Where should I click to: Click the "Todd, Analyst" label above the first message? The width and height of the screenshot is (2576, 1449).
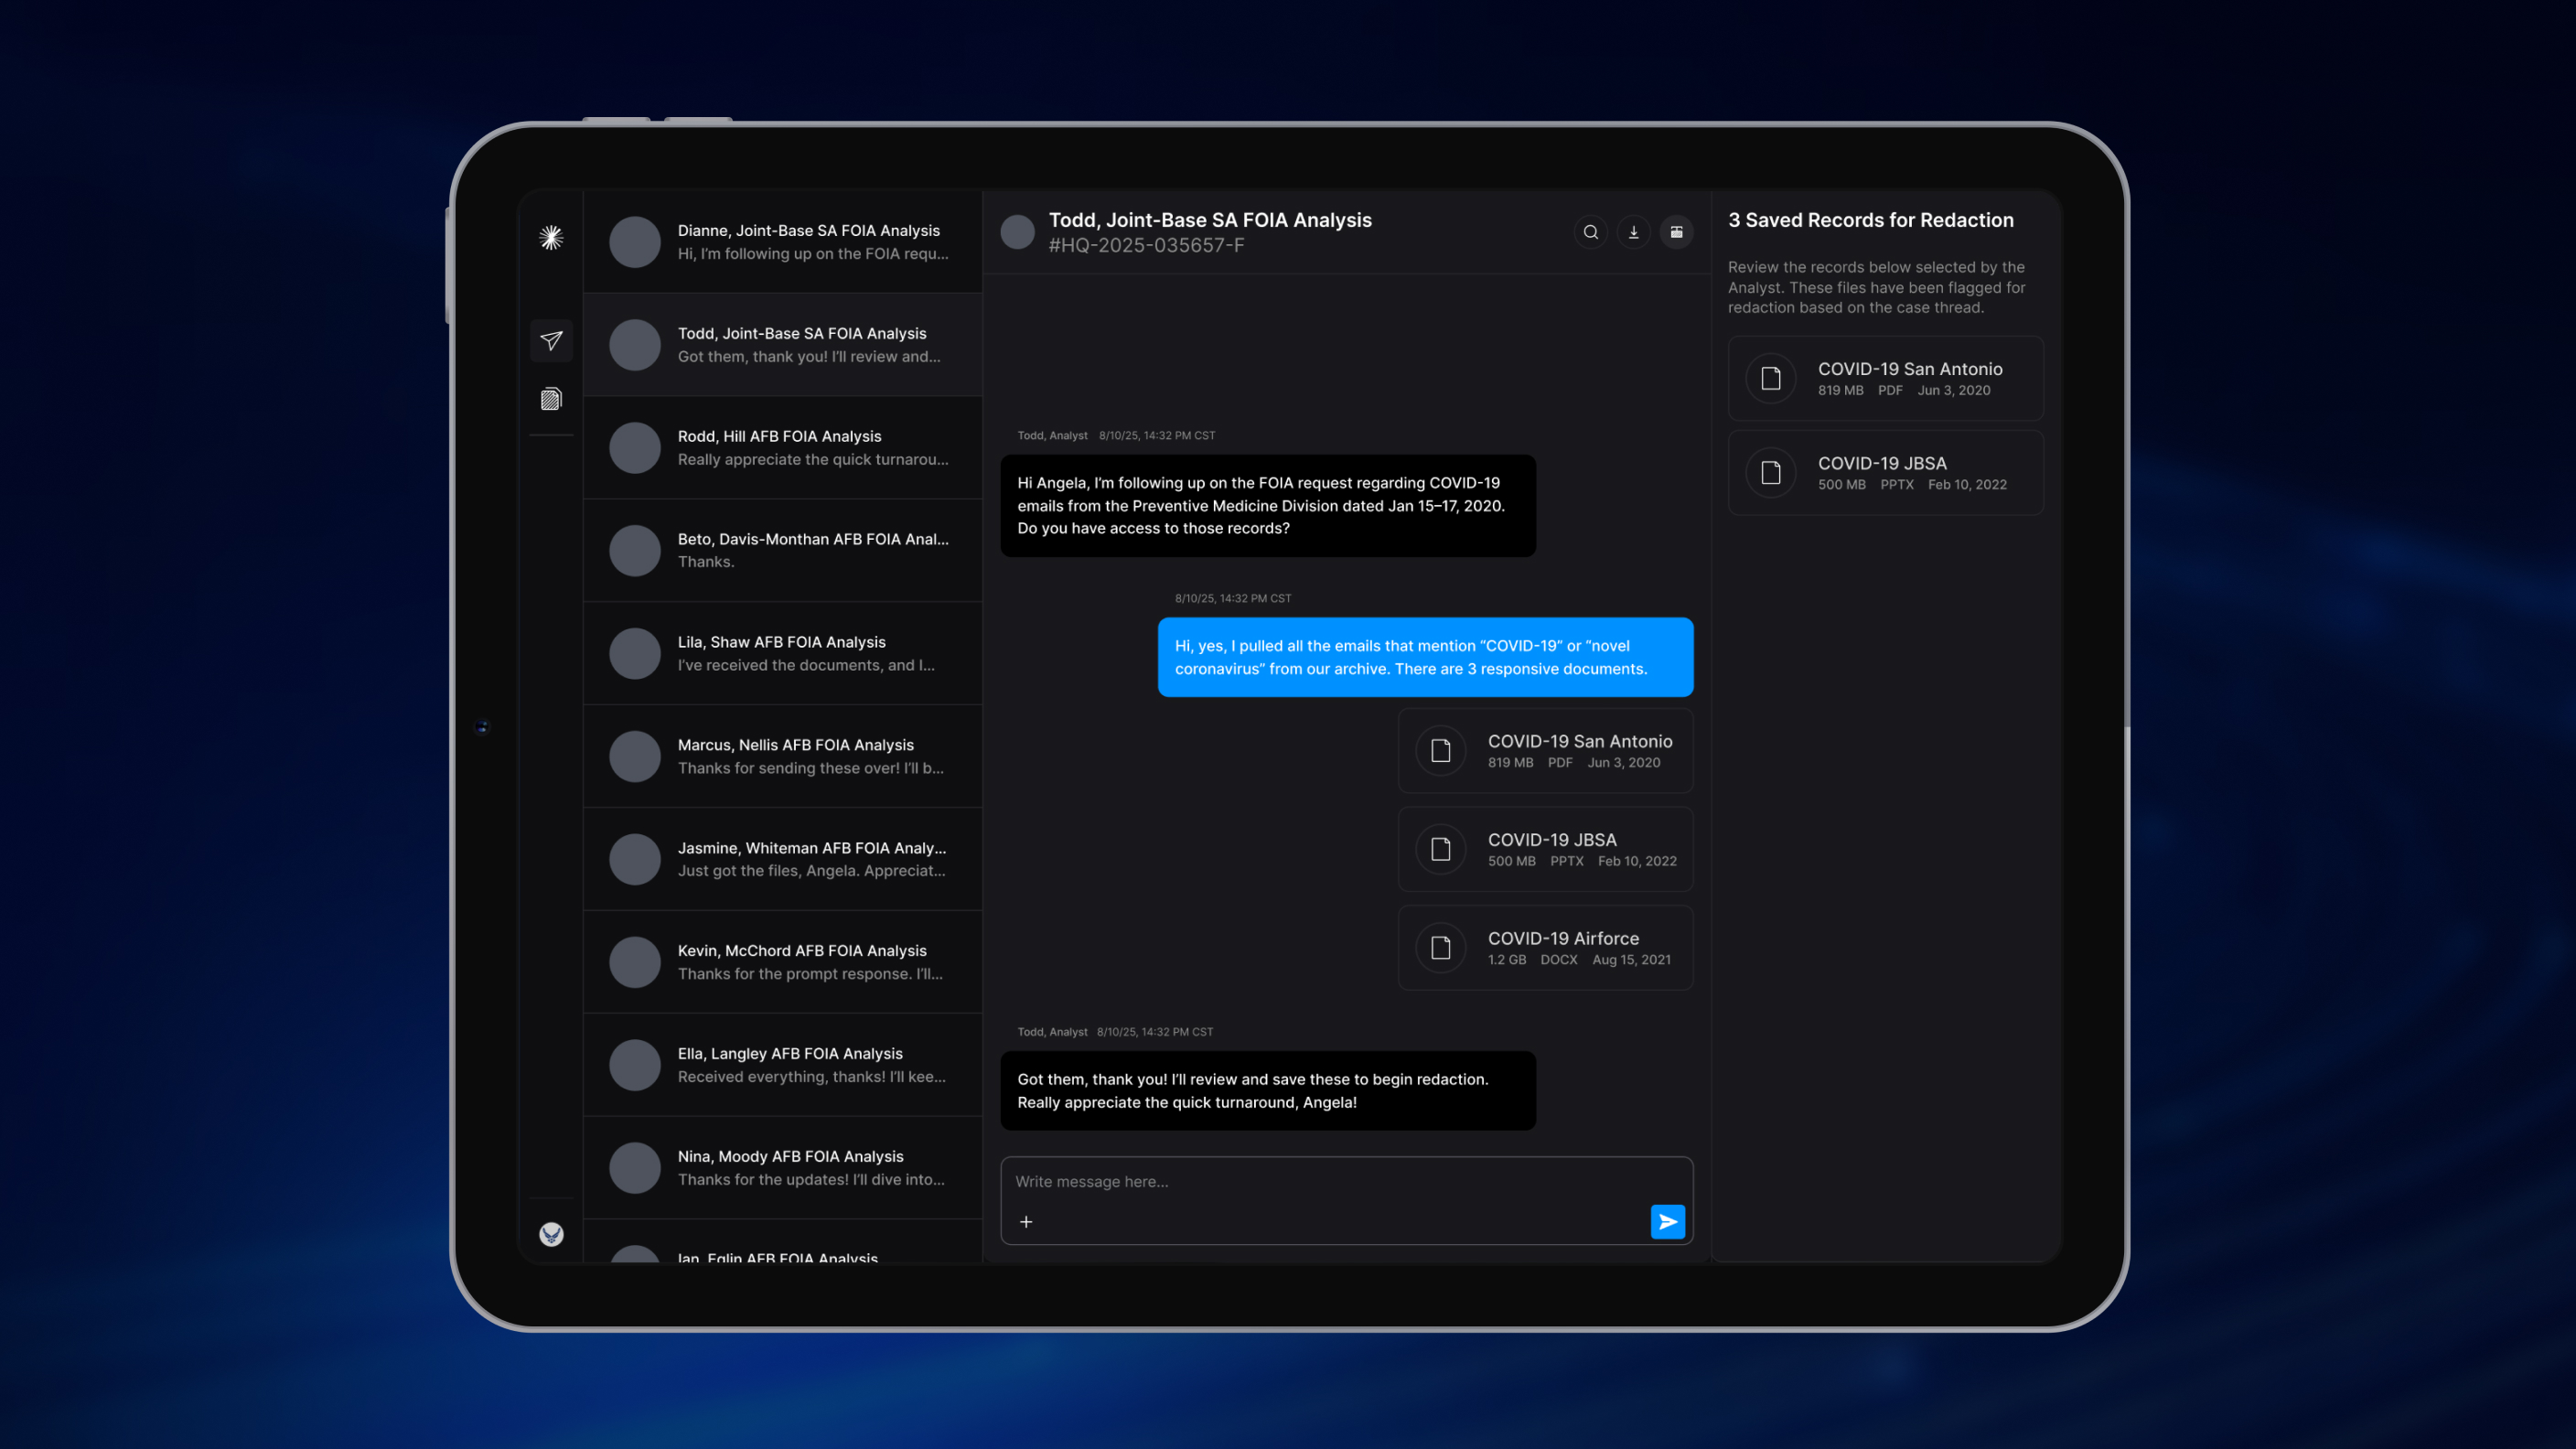coord(1052,436)
